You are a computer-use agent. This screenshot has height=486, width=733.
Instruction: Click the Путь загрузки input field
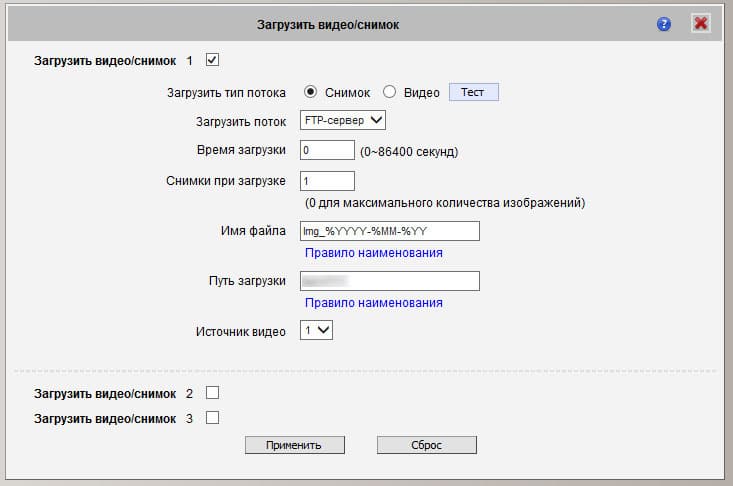pyautogui.click(x=390, y=281)
